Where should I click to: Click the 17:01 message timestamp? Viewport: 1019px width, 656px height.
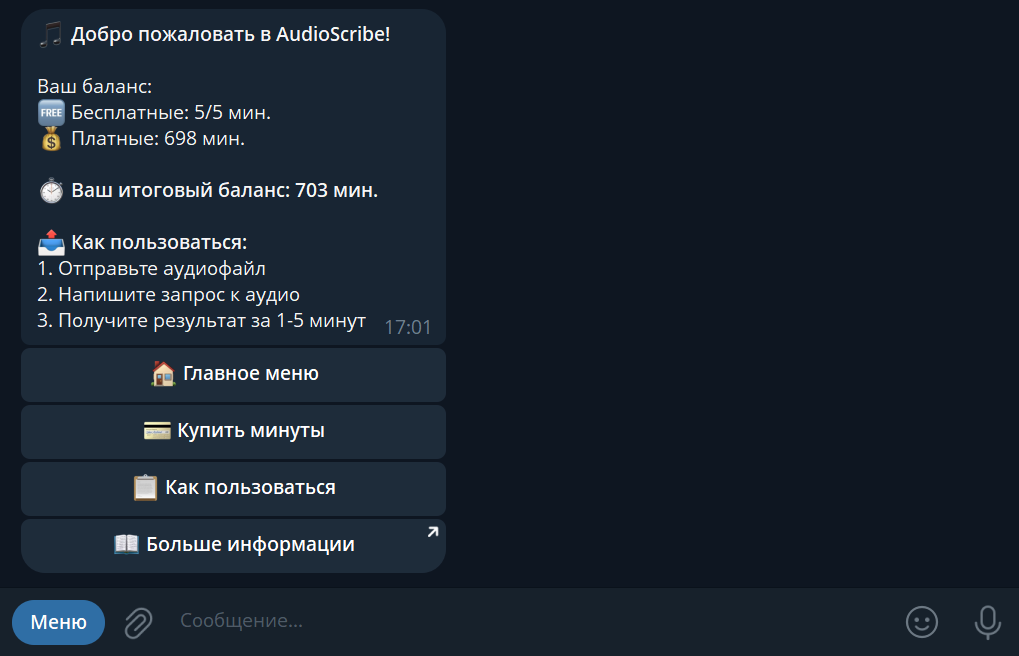click(408, 326)
